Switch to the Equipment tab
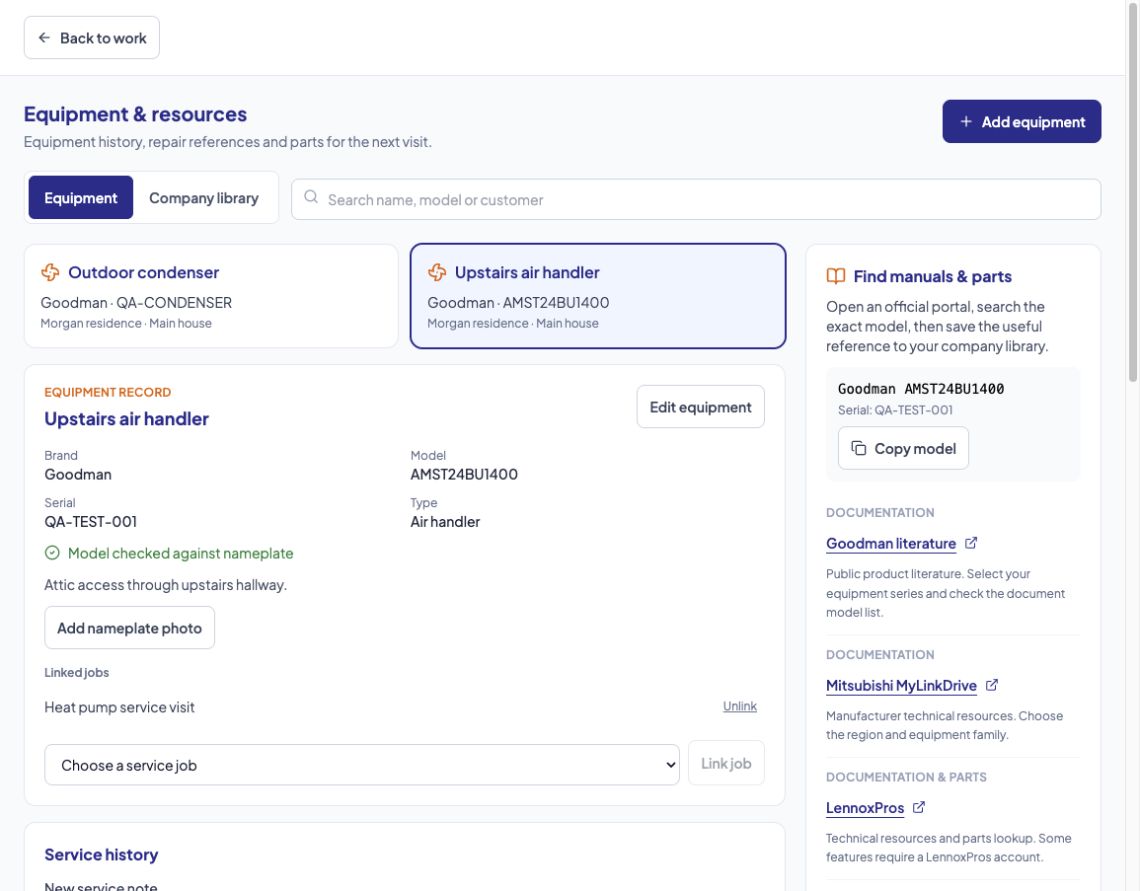The height and width of the screenshot is (891, 1140). (81, 198)
